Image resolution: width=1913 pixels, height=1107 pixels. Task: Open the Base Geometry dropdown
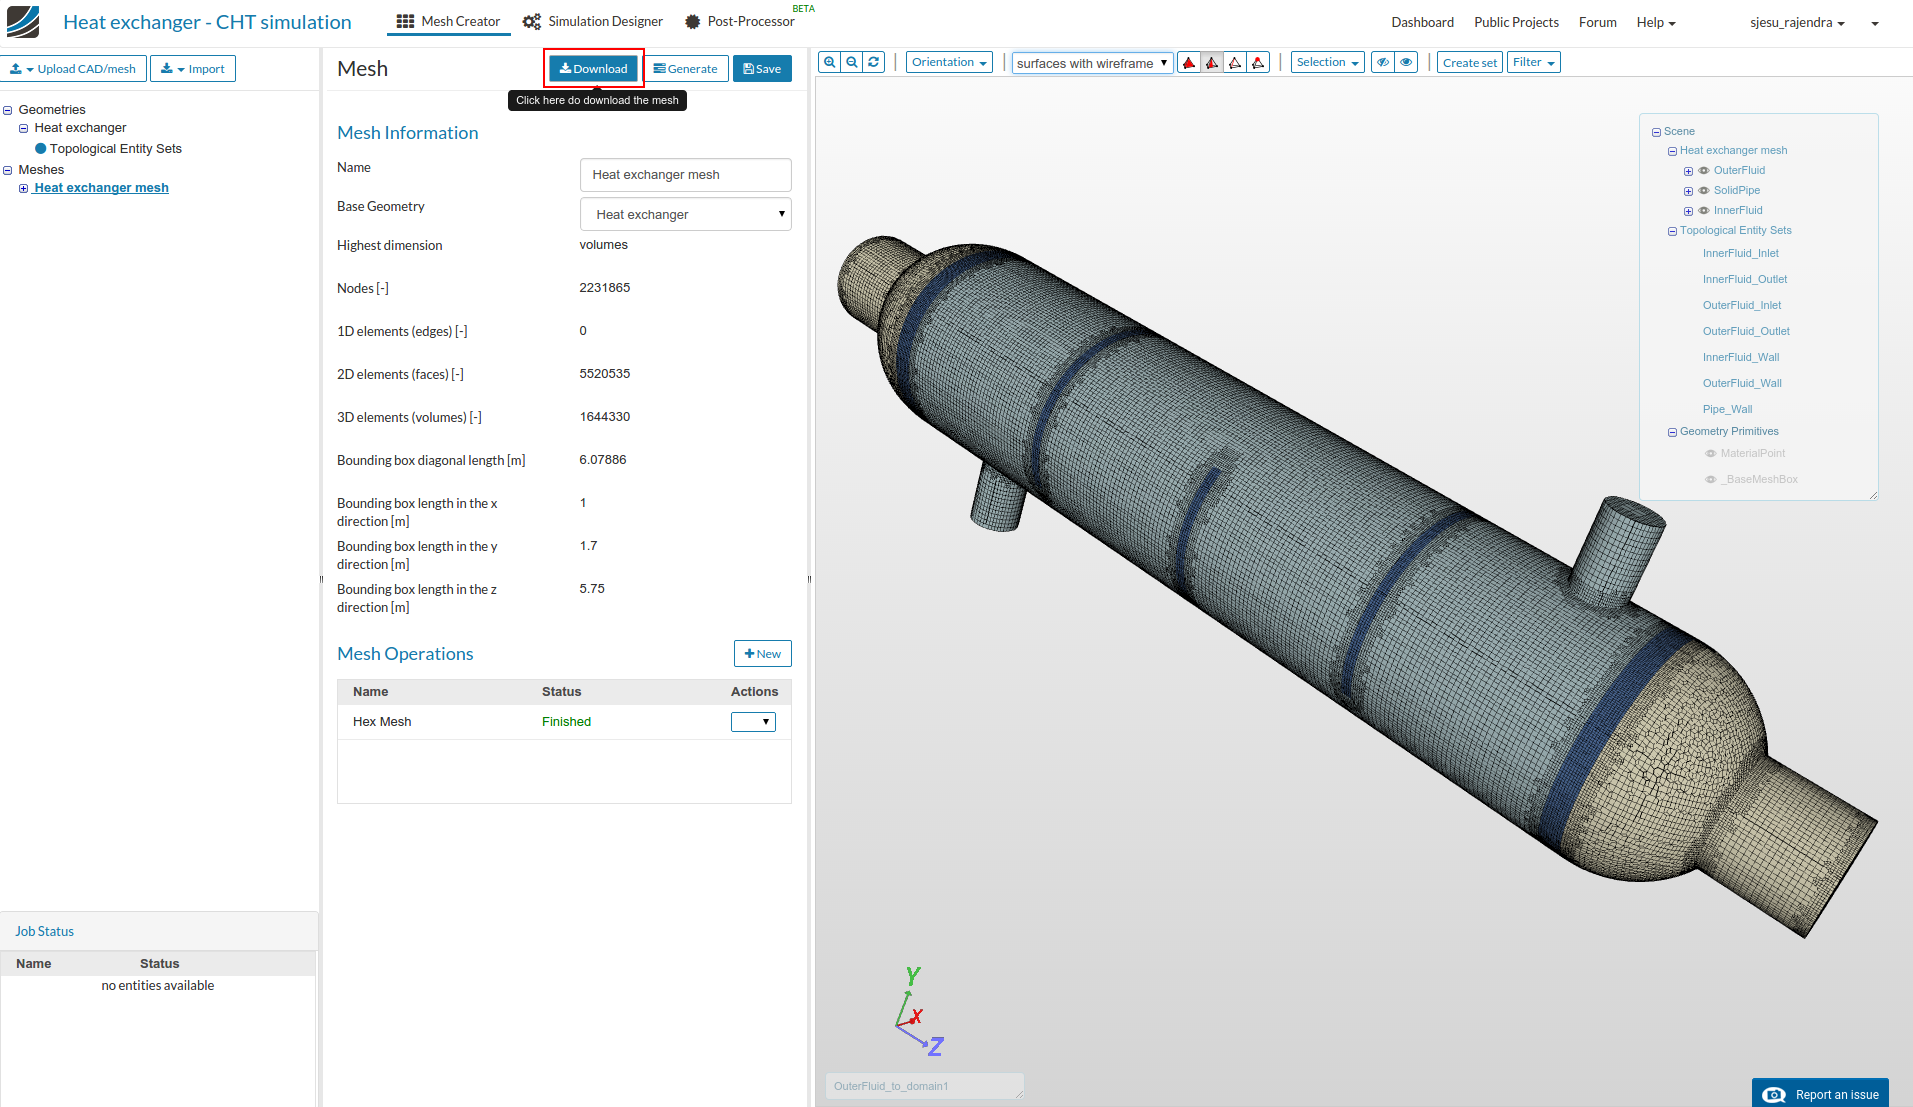685,214
